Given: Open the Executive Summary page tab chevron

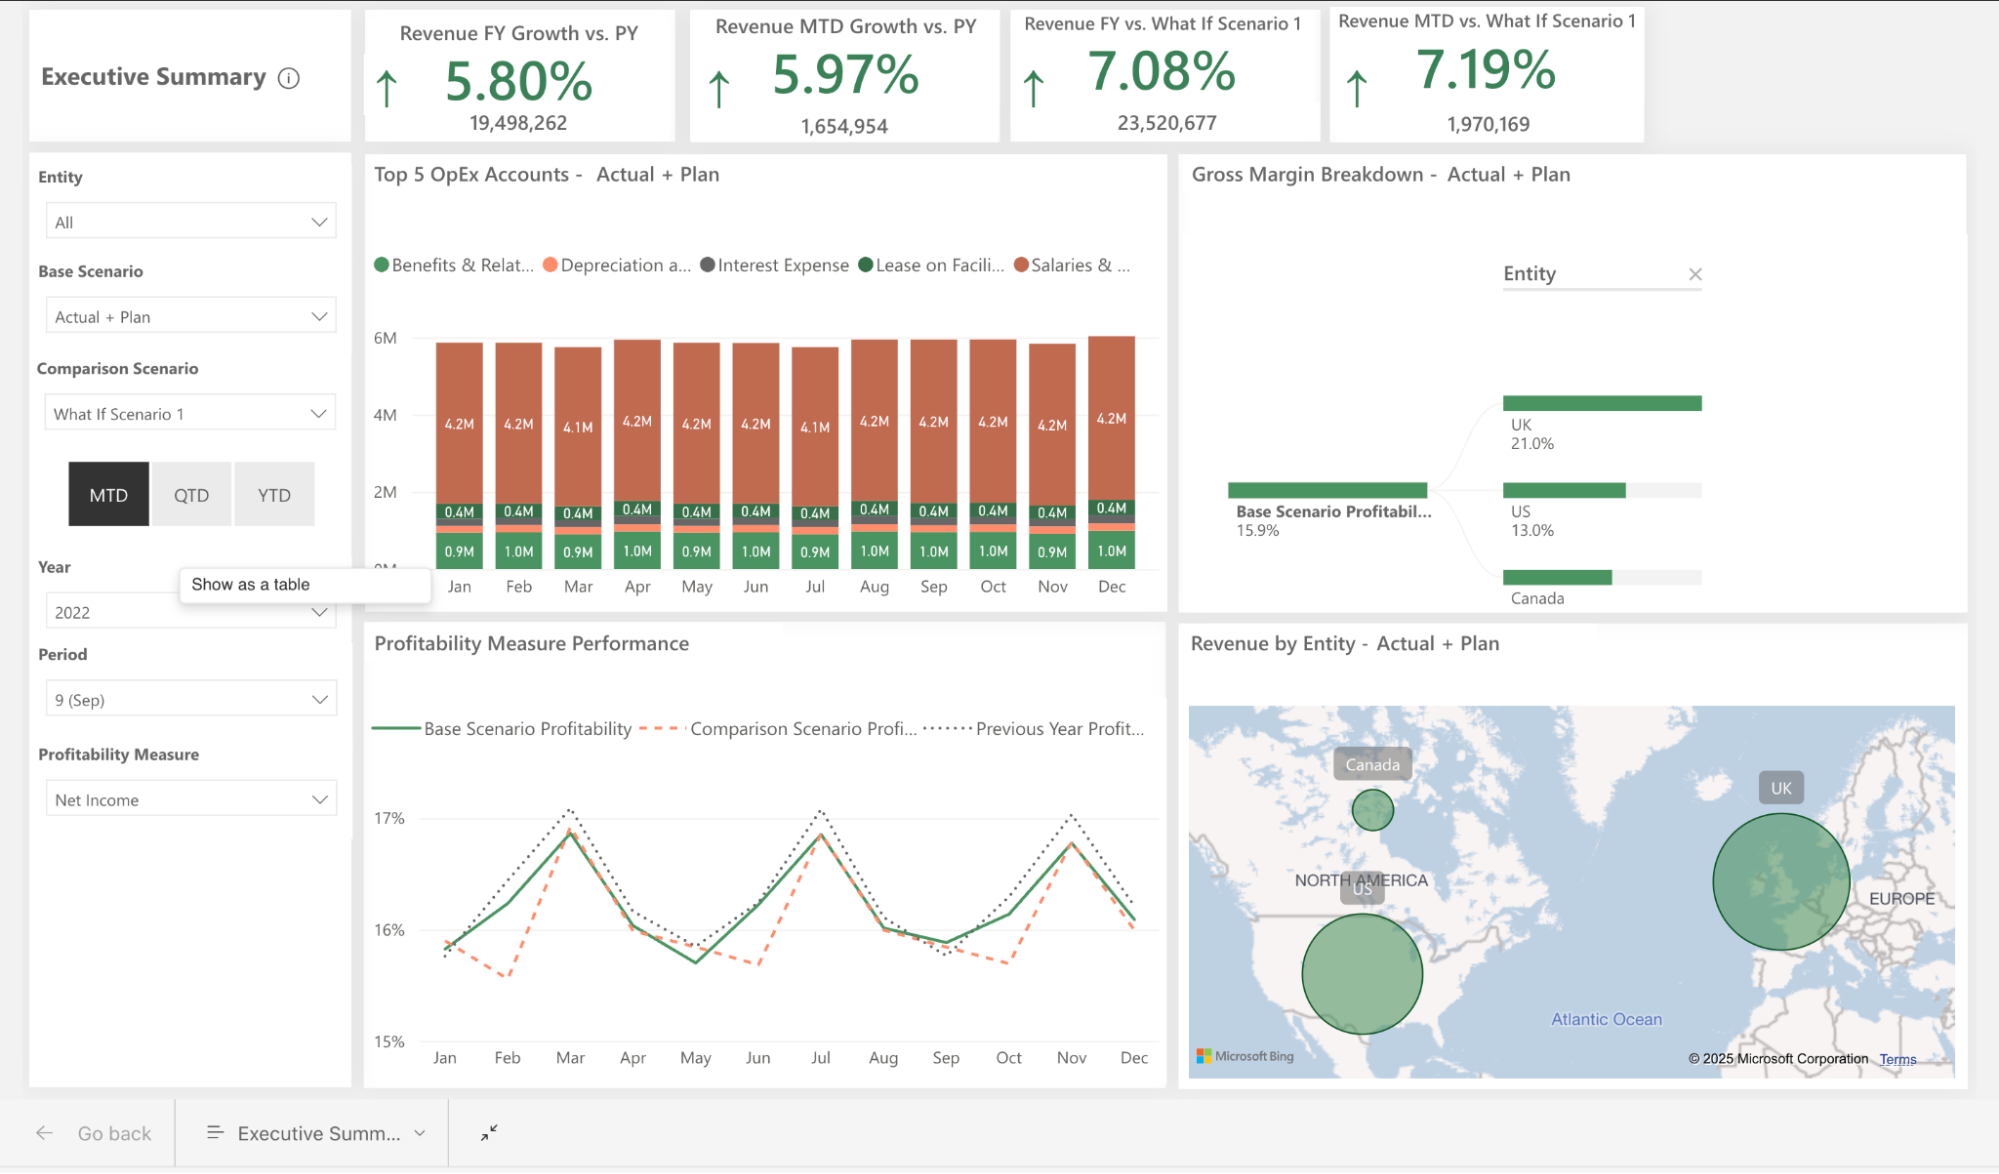Looking at the screenshot, I should point(418,1132).
